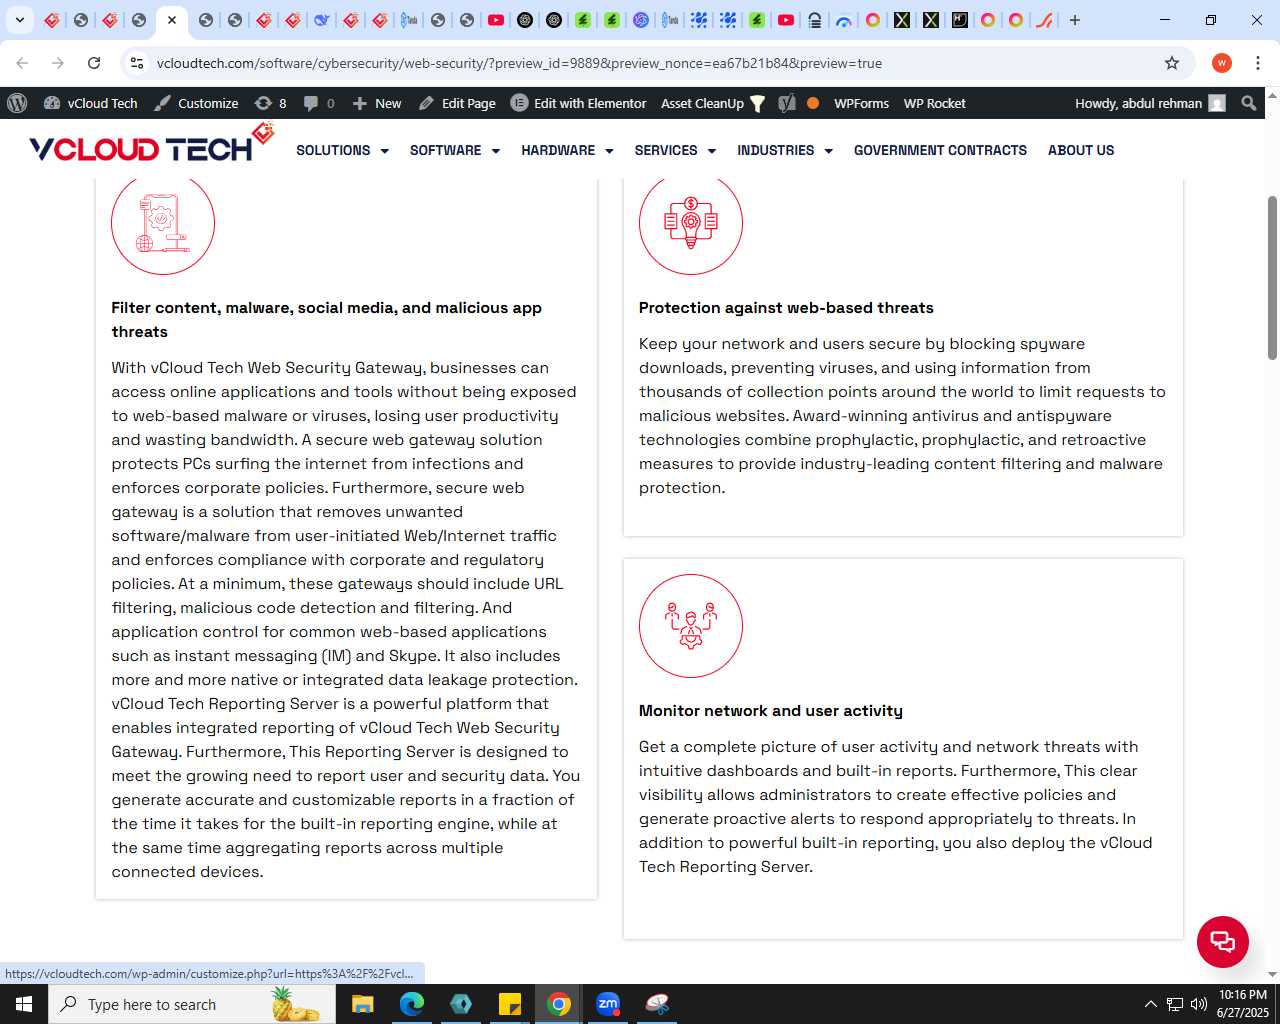Click the vCloud Tech site logo
The height and width of the screenshot is (1024, 1280).
(152, 144)
